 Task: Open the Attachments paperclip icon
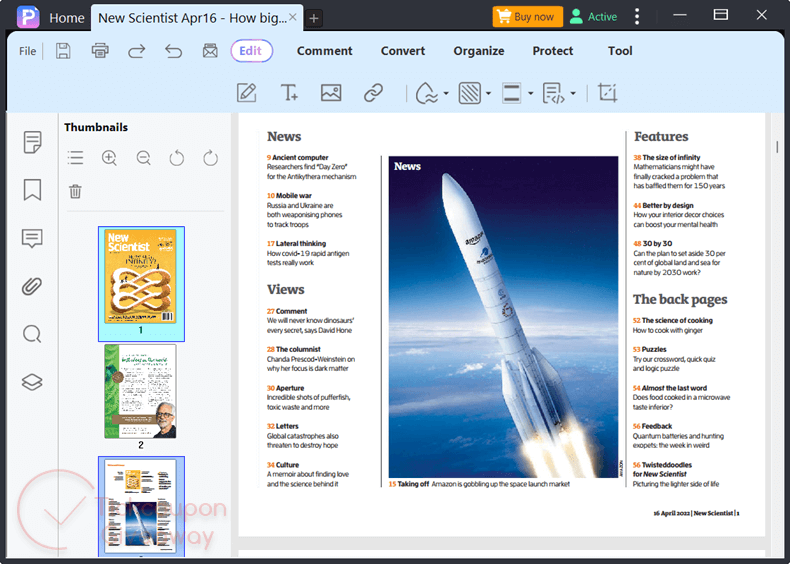tap(32, 286)
